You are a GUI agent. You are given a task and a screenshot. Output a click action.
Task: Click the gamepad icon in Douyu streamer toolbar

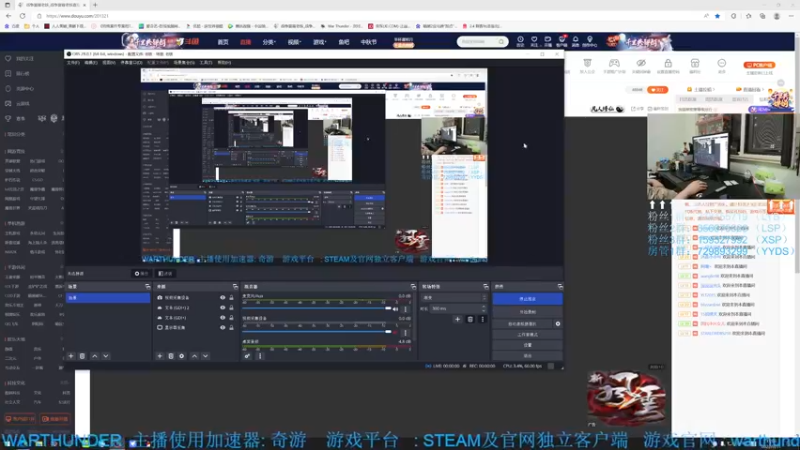(x=614, y=63)
